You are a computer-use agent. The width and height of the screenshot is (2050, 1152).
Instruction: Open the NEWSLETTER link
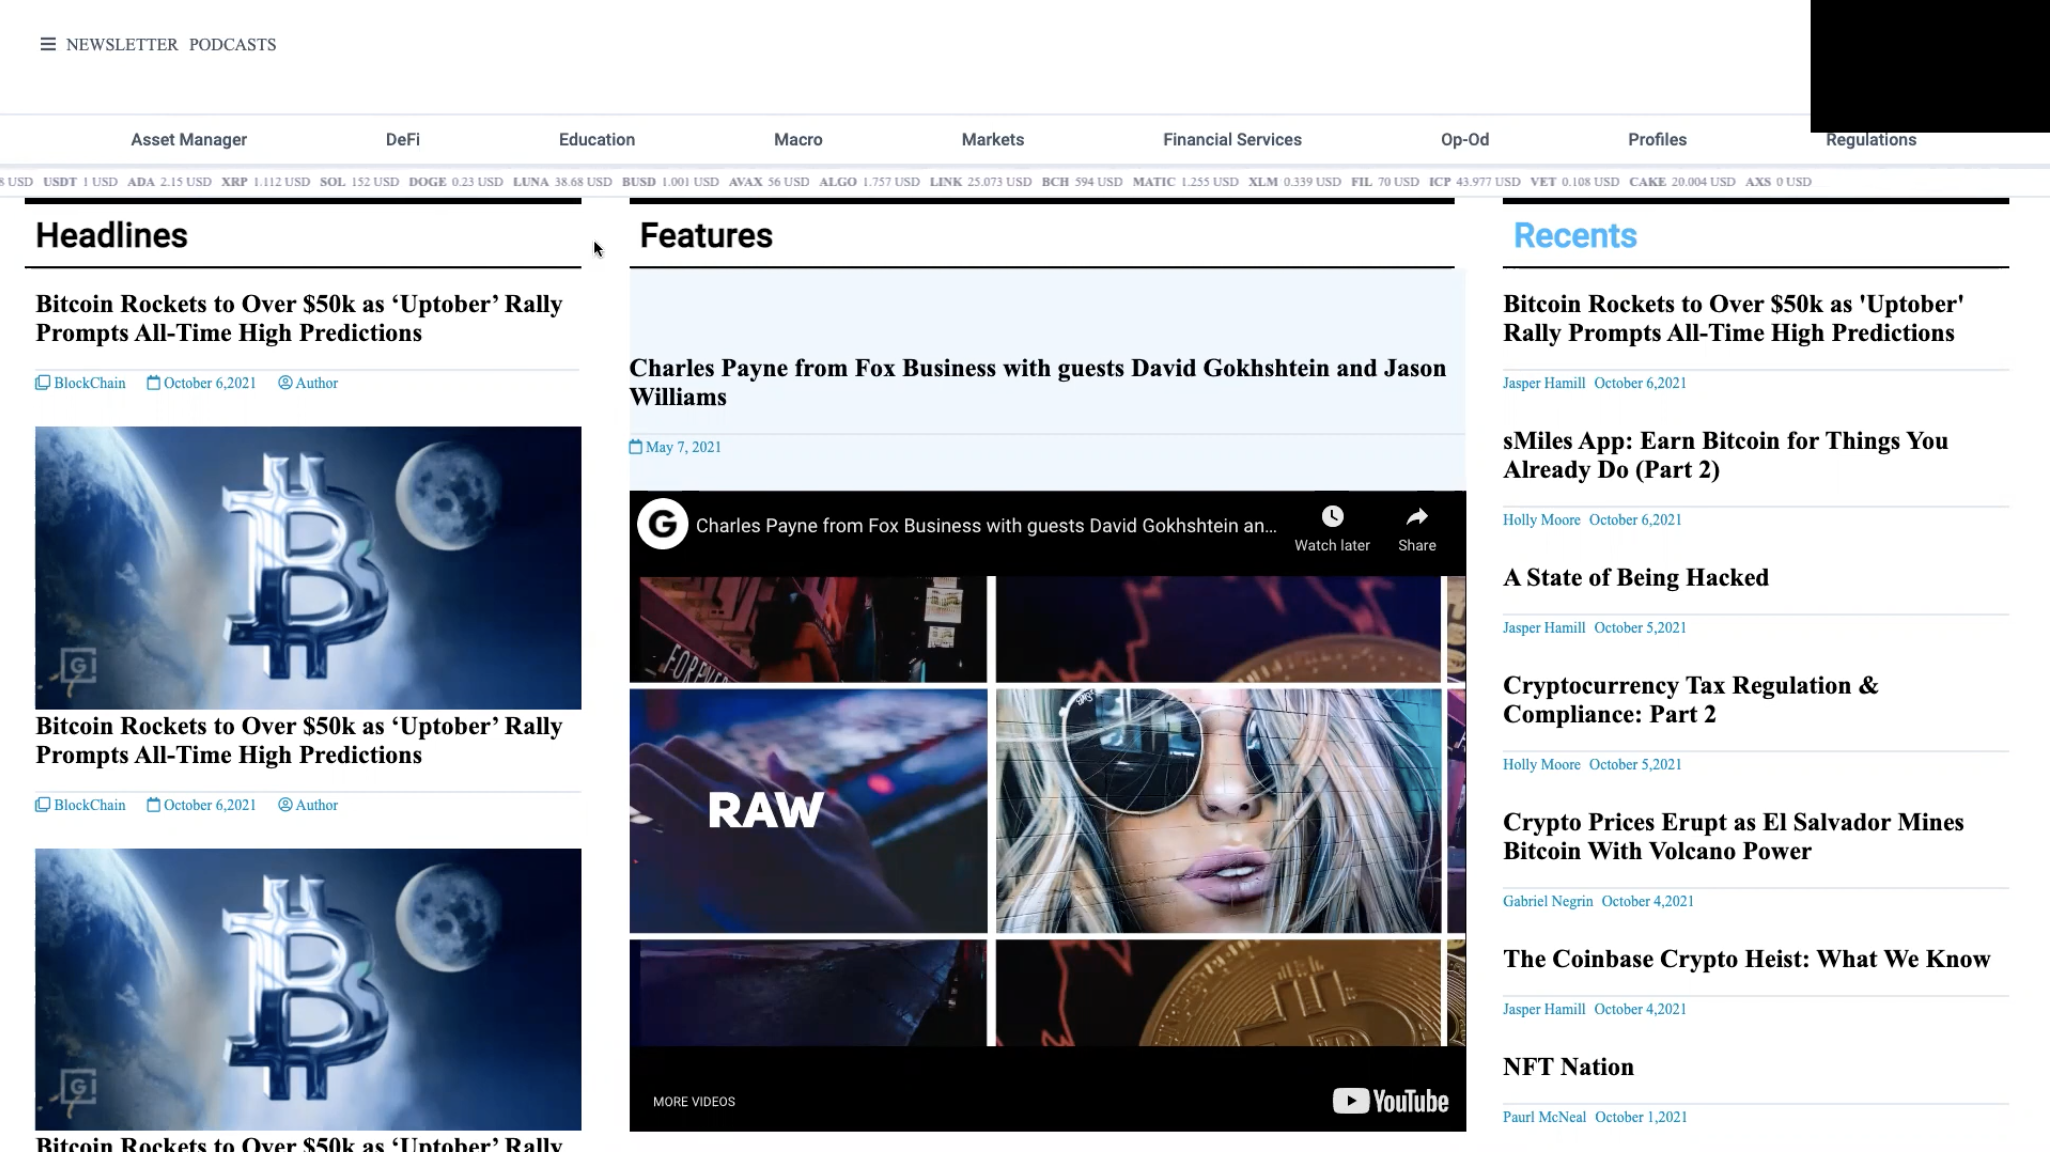[122, 44]
